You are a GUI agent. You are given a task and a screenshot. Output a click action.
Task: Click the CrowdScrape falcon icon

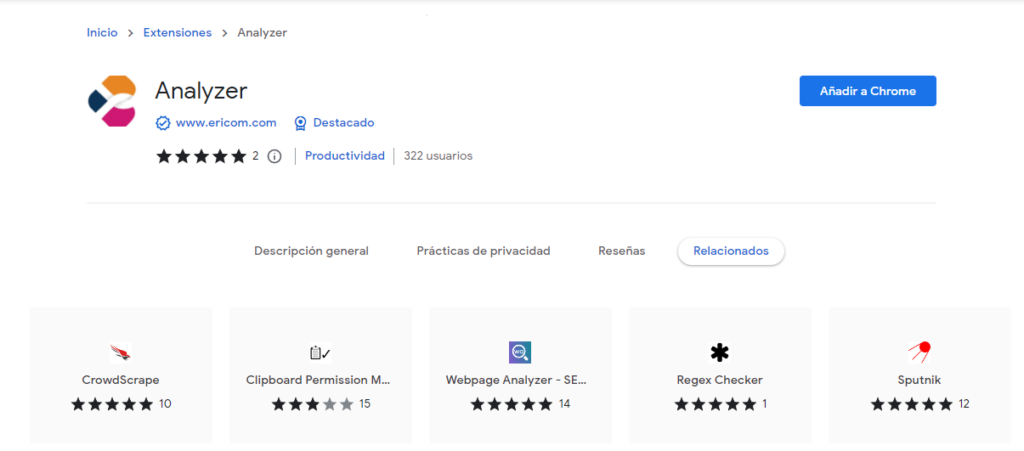tap(121, 352)
